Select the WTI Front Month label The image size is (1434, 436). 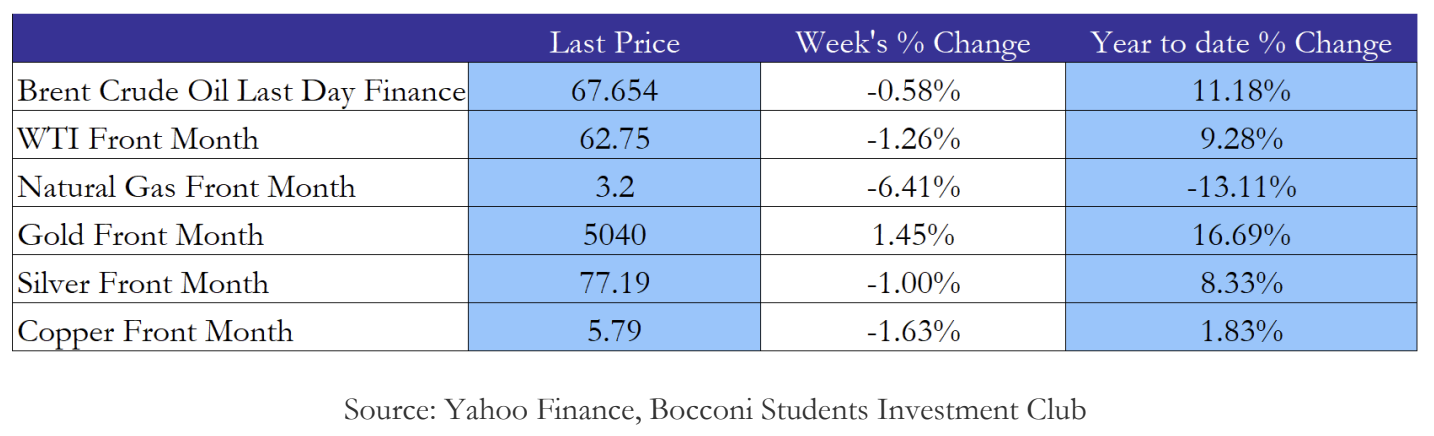pos(138,139)
